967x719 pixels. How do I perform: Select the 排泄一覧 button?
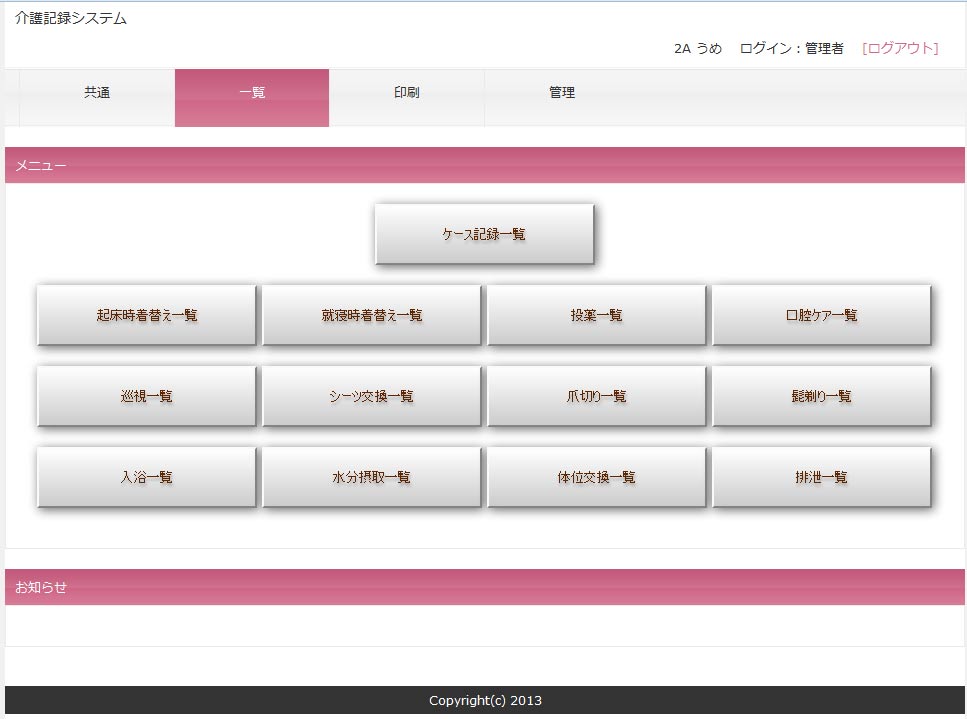click(822, 477)
